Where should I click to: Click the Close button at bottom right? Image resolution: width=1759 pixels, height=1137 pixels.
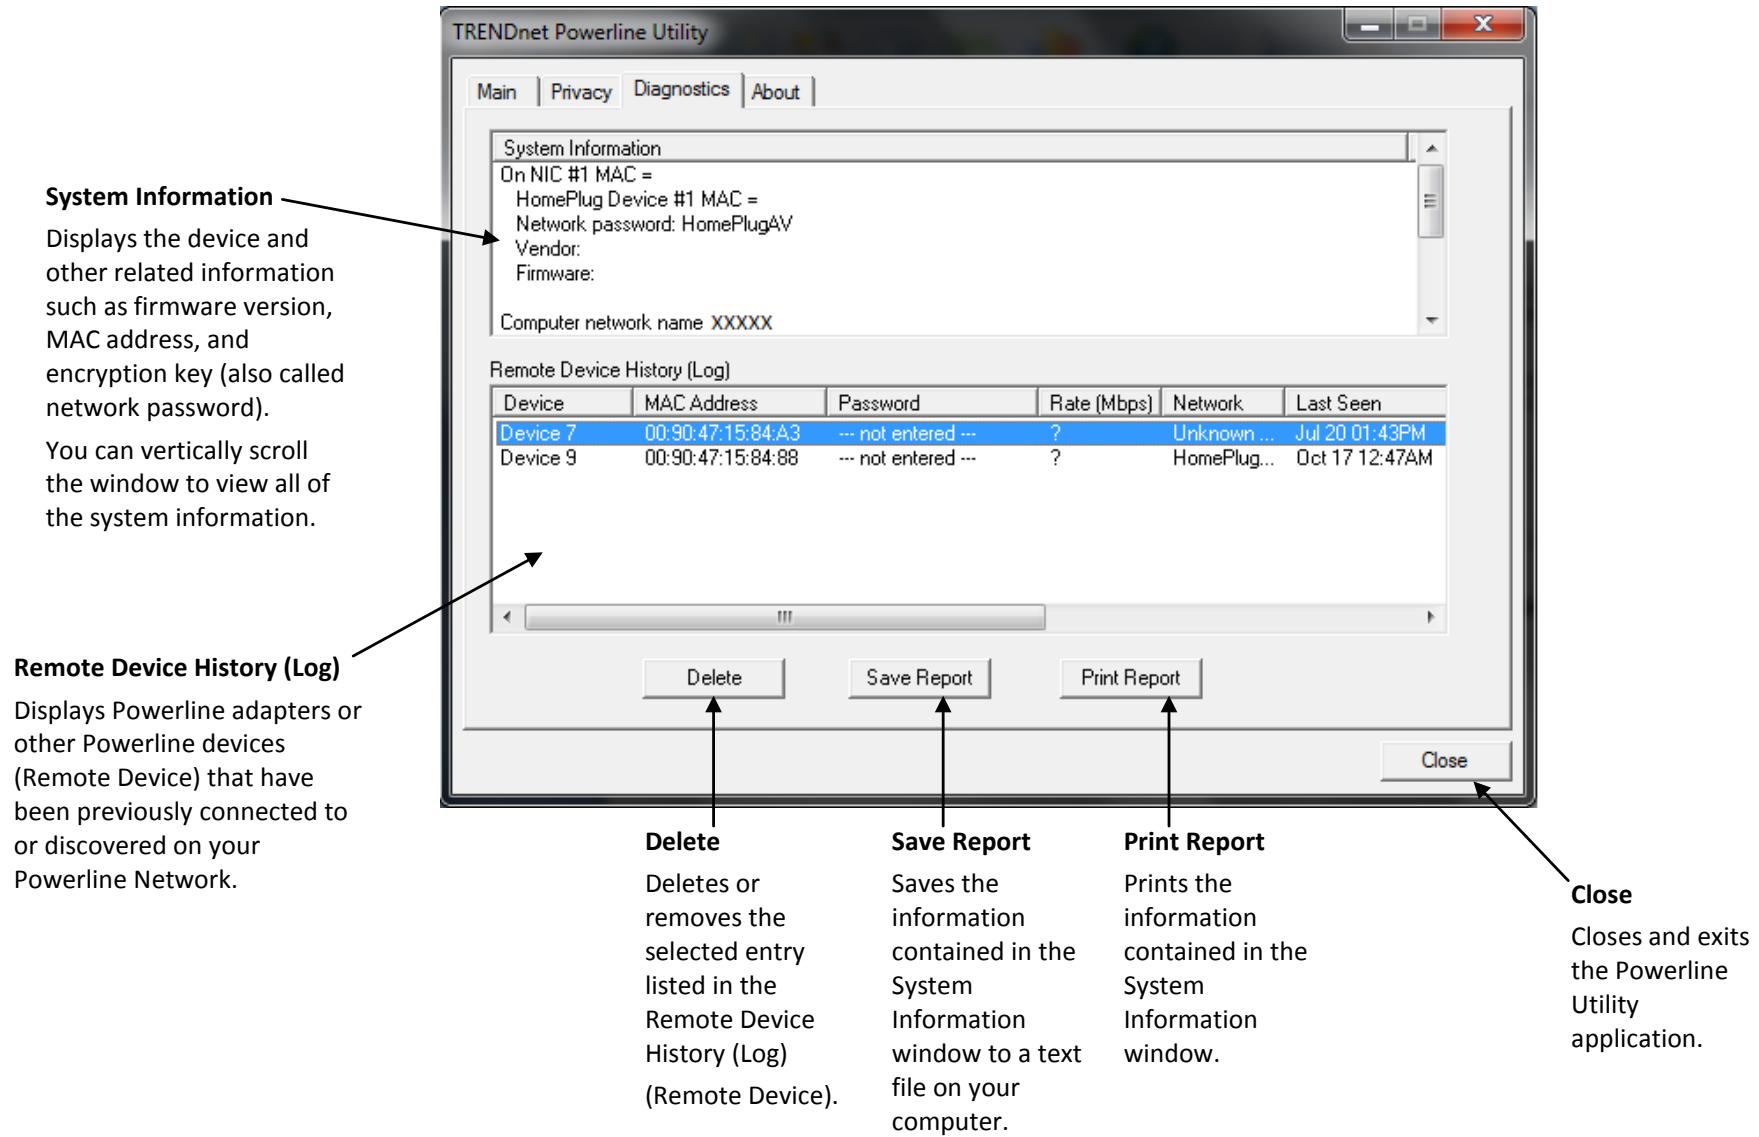click(x=1445, y=761)
